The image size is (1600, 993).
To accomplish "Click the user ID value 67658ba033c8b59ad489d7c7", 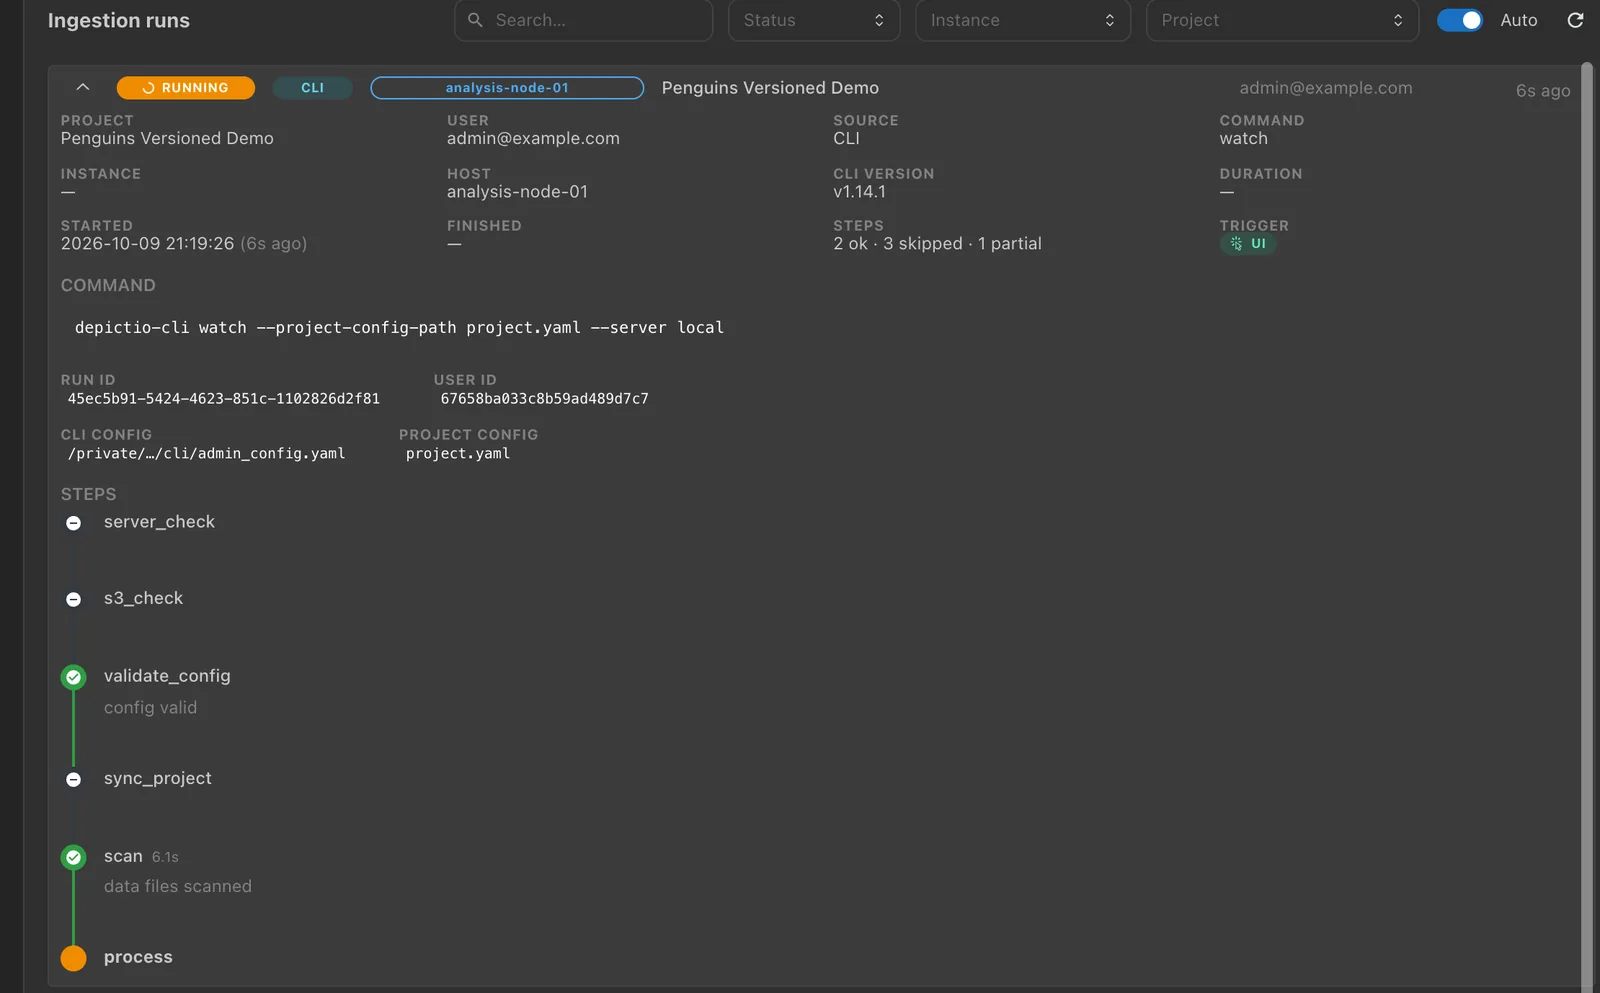I will [x=545, y=398].
